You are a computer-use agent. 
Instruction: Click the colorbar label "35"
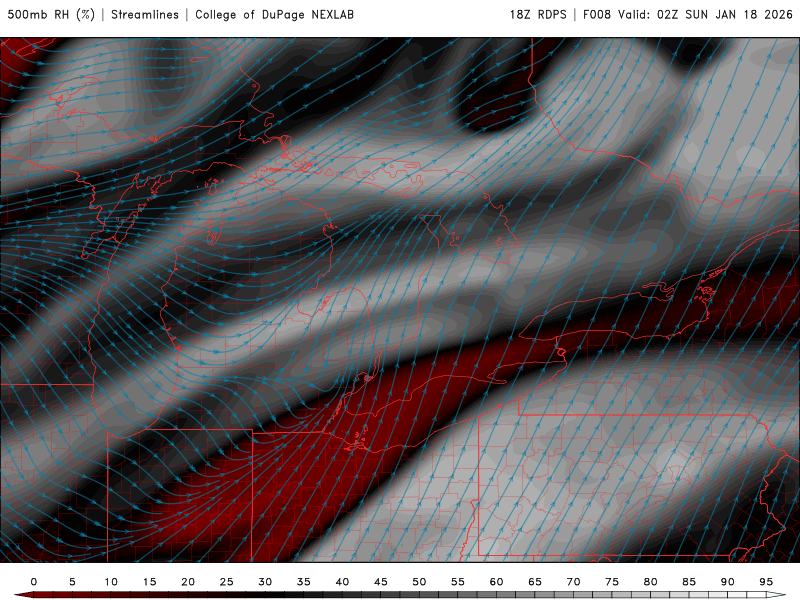pos(304,582)
